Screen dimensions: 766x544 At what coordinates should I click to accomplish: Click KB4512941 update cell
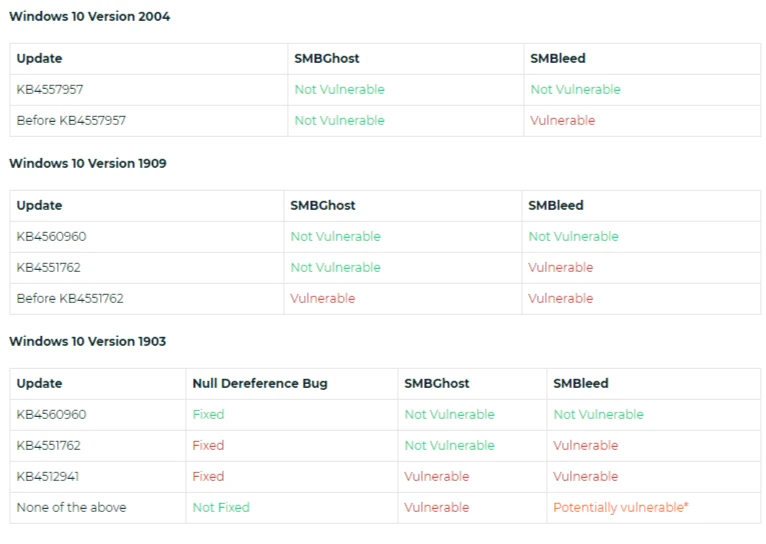point(50,476)
